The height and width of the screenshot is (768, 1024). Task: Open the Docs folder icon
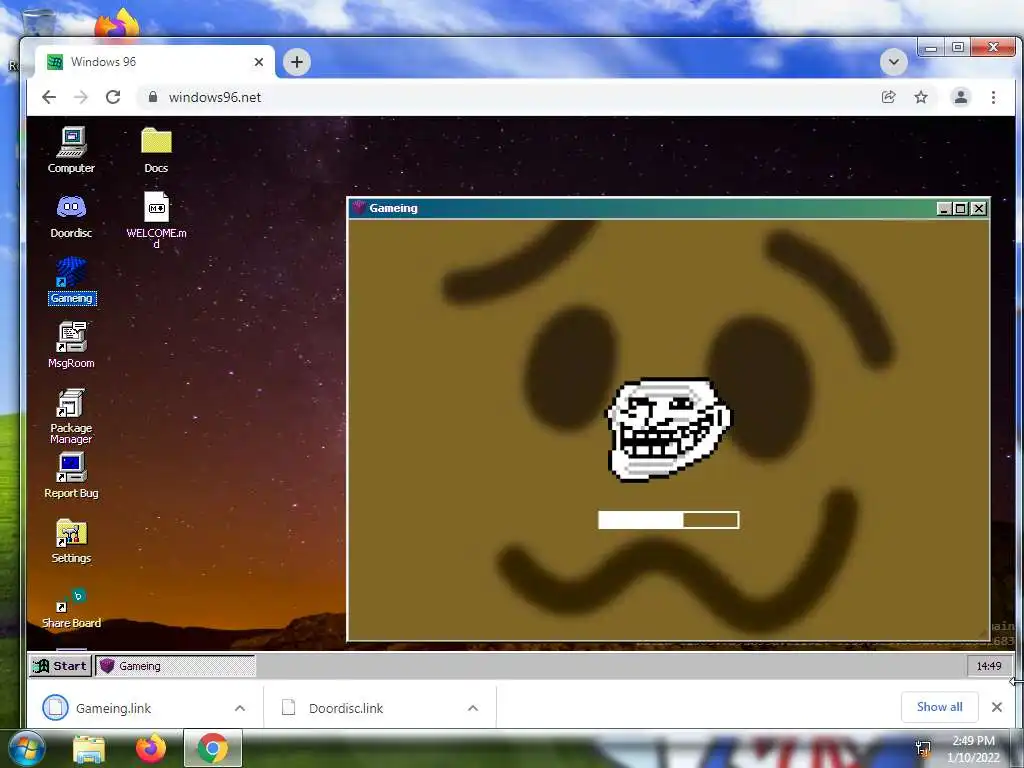pyautogui.click(x=156, y=150)
